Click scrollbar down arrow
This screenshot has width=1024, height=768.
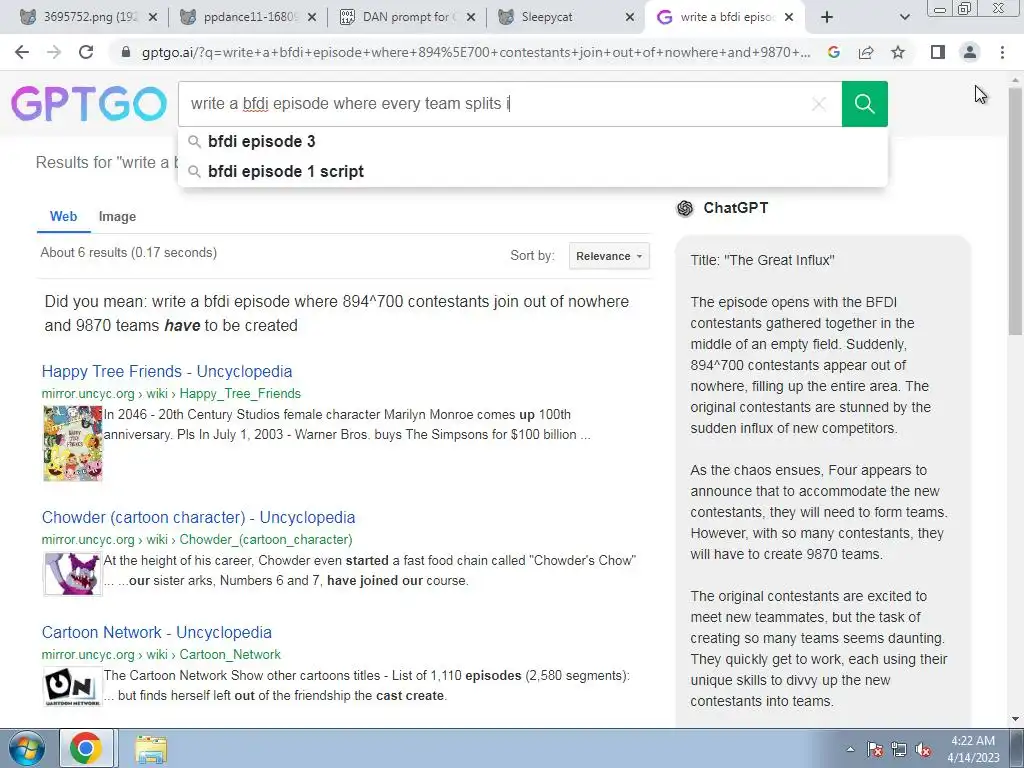(x=1016, y=719)
